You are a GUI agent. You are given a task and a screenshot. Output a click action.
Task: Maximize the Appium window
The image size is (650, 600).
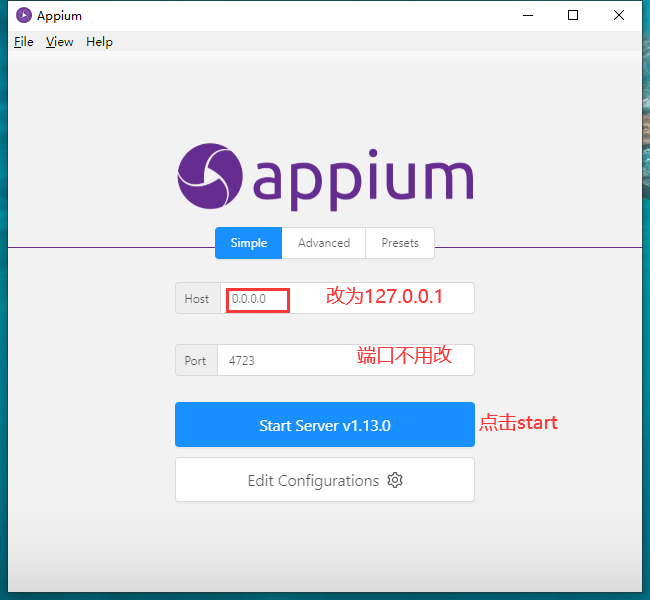point(573,15)
